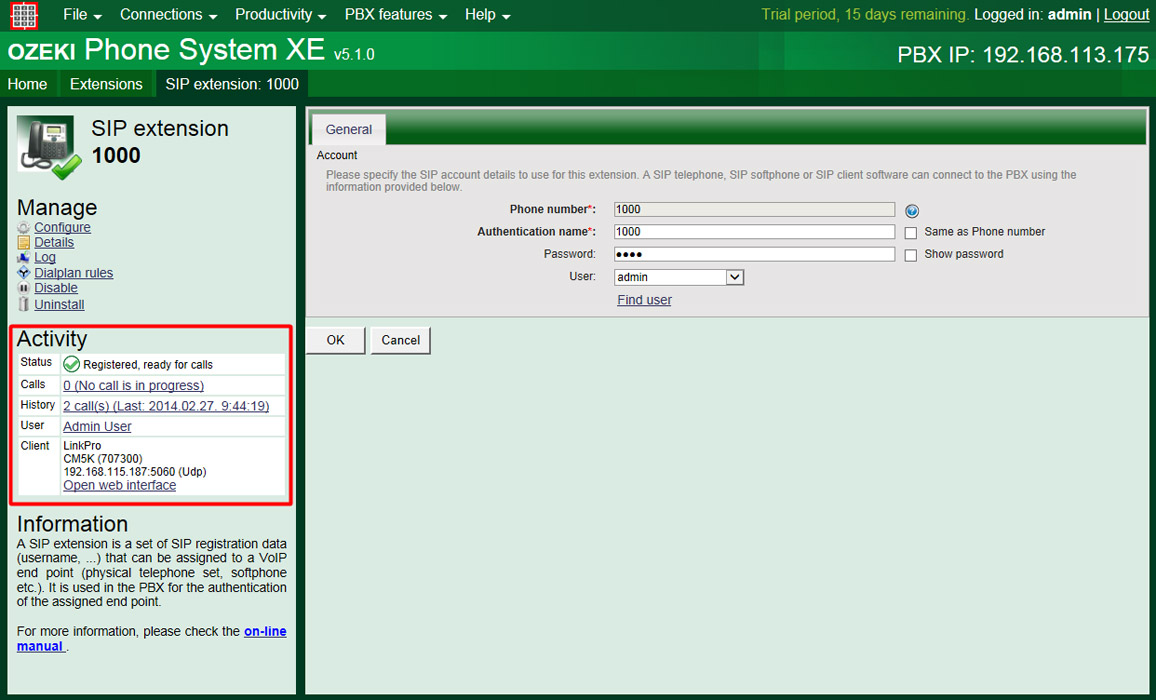The width and height of the screenshot is (1156, 700).
Task: Click the Uninstall trash can icon
Action: tap(22, 304)
